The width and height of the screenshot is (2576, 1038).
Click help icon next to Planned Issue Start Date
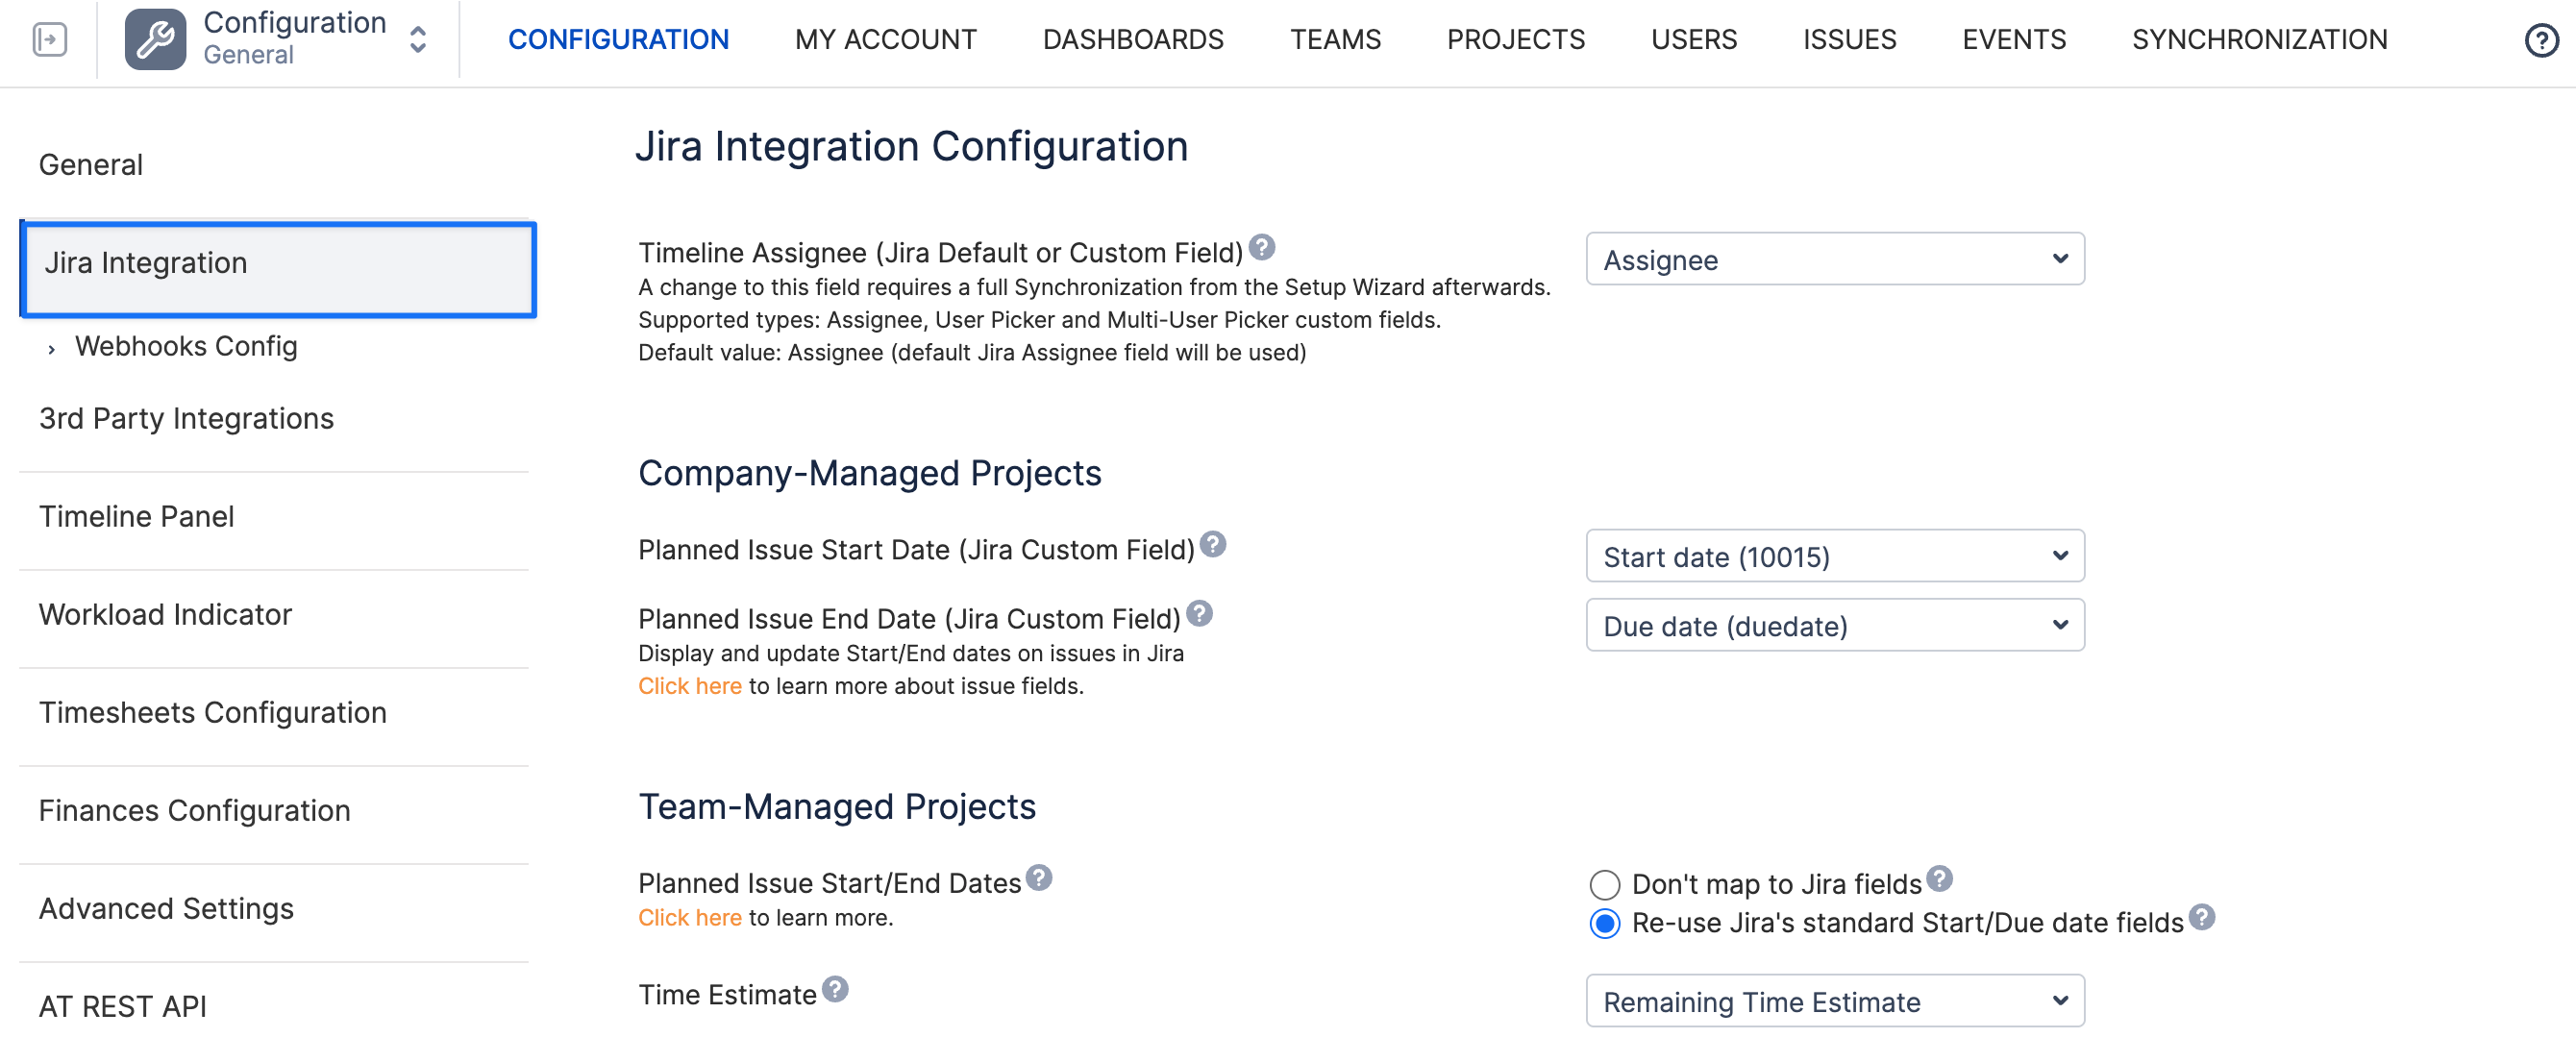pyautogui.click(x=1213, y=544)
